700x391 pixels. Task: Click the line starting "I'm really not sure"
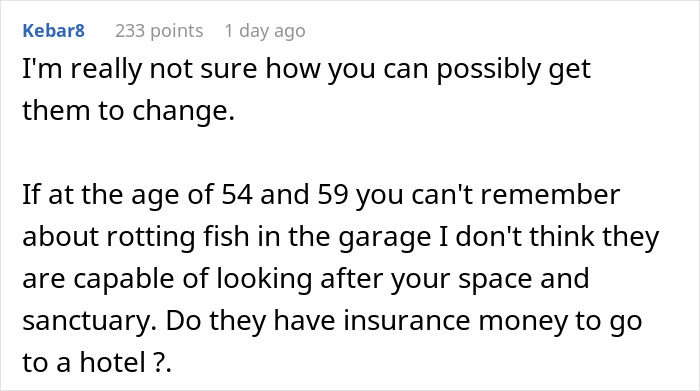point(306,70)
